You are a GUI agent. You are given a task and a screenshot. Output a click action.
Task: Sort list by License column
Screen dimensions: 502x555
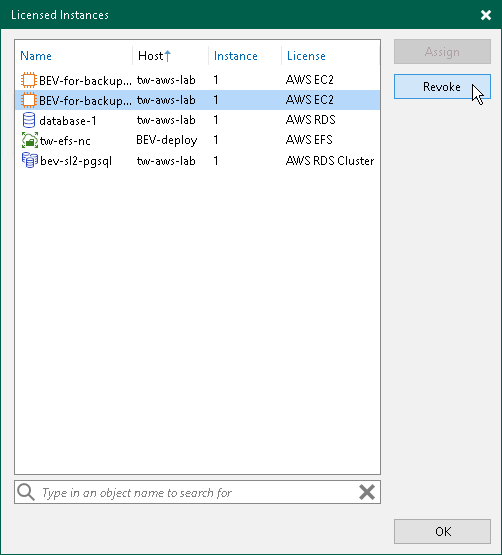306,56
